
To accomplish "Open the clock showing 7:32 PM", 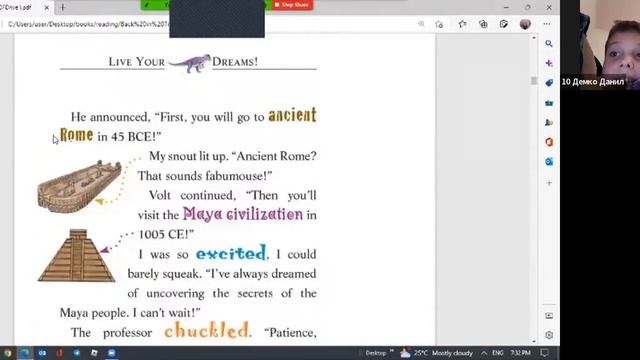I will click(520, 353).
